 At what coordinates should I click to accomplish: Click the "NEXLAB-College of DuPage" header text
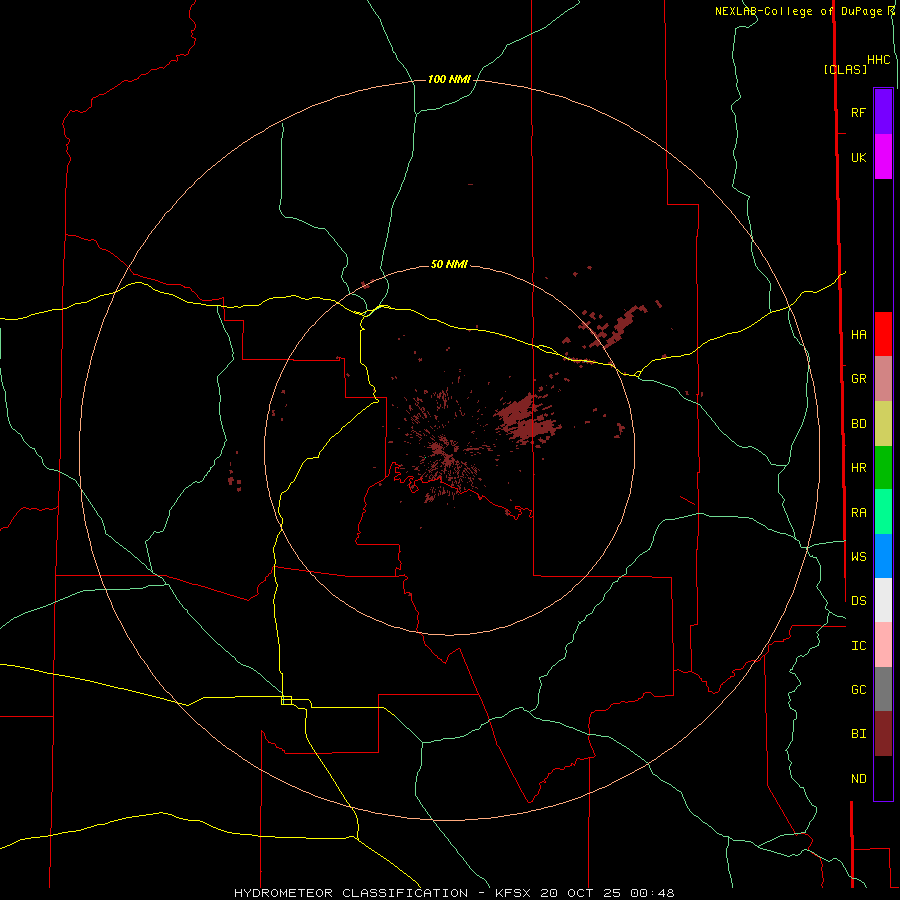click(798, 11)
